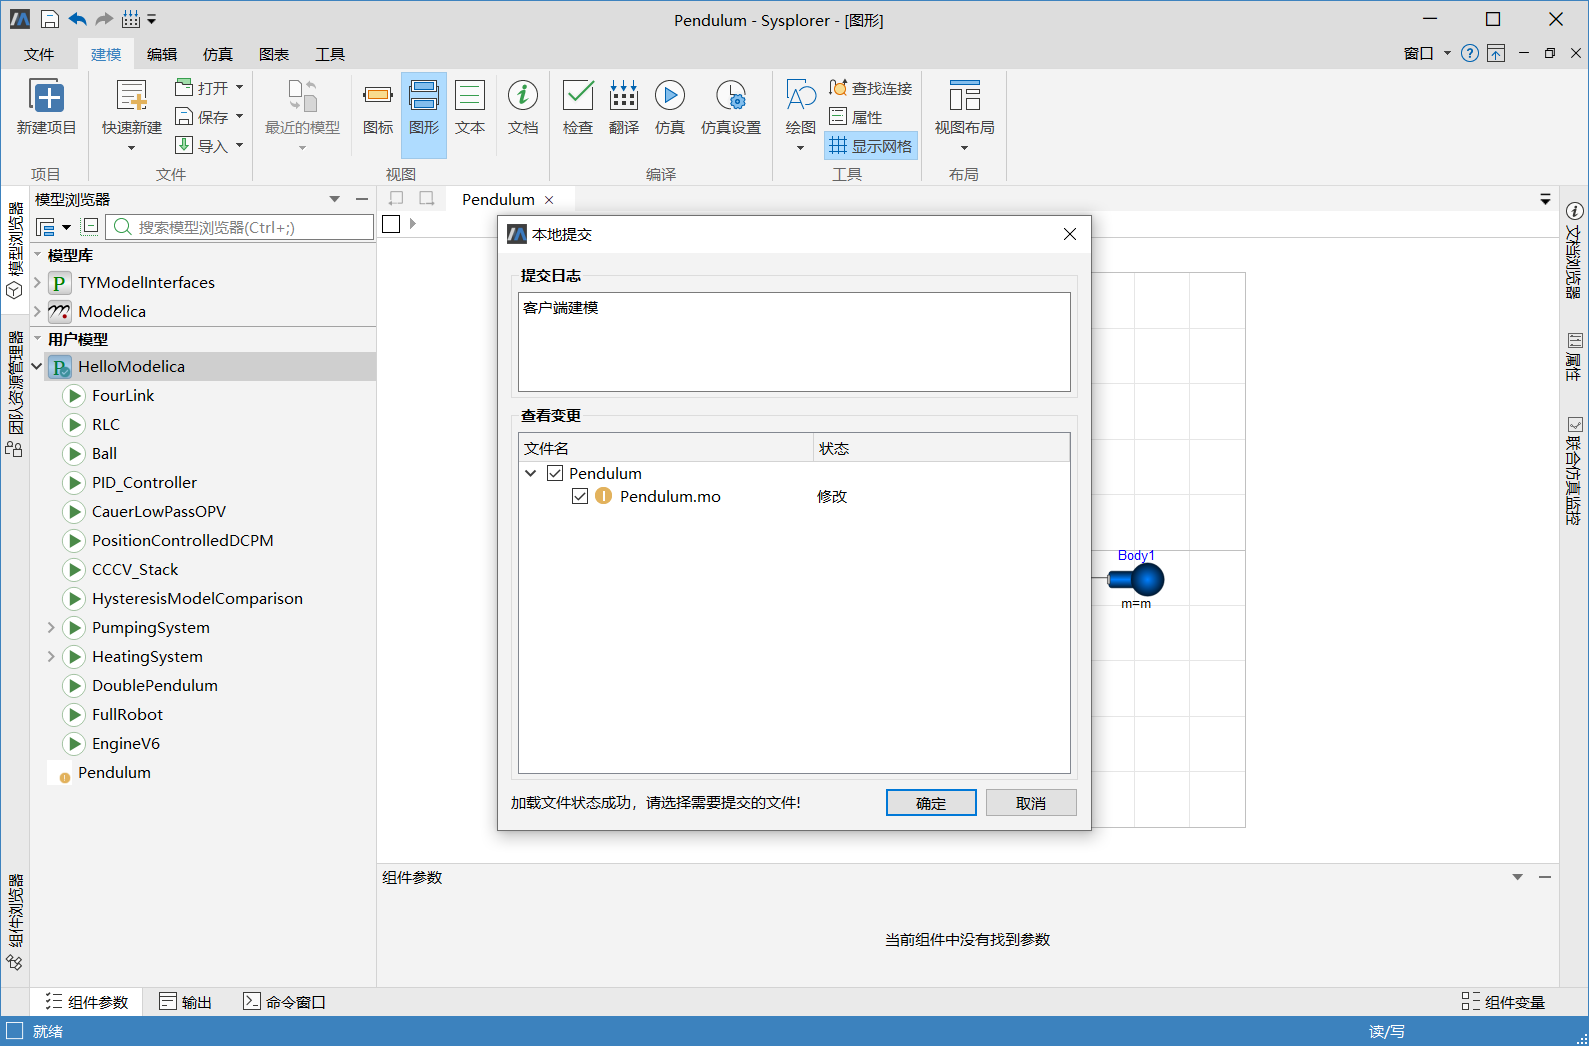Switch to 图形 diagram view

click(424, 115)
